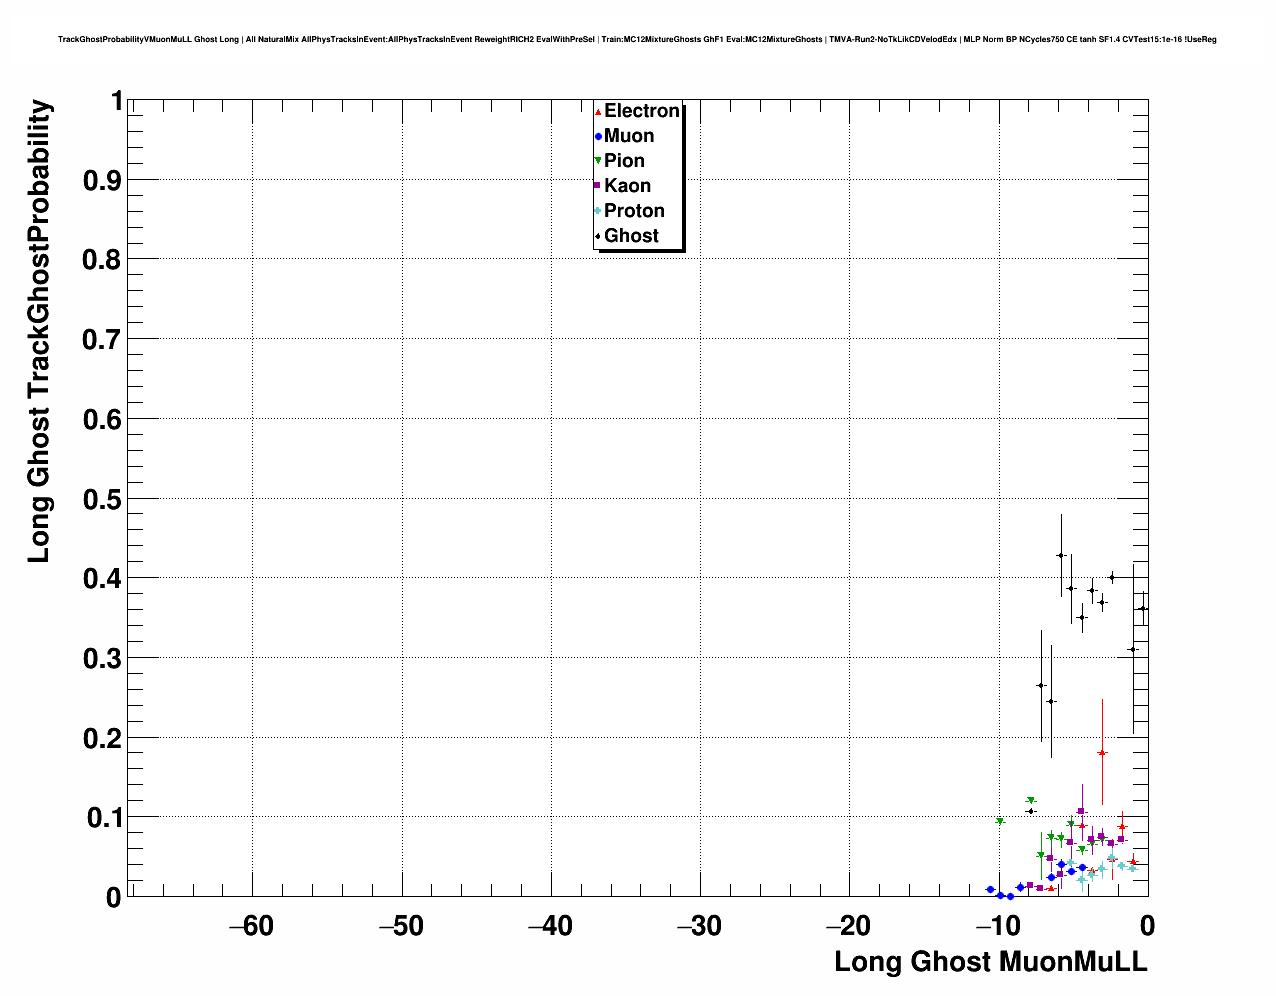Click the x-axis tick label '−60'

click(251, 926)
